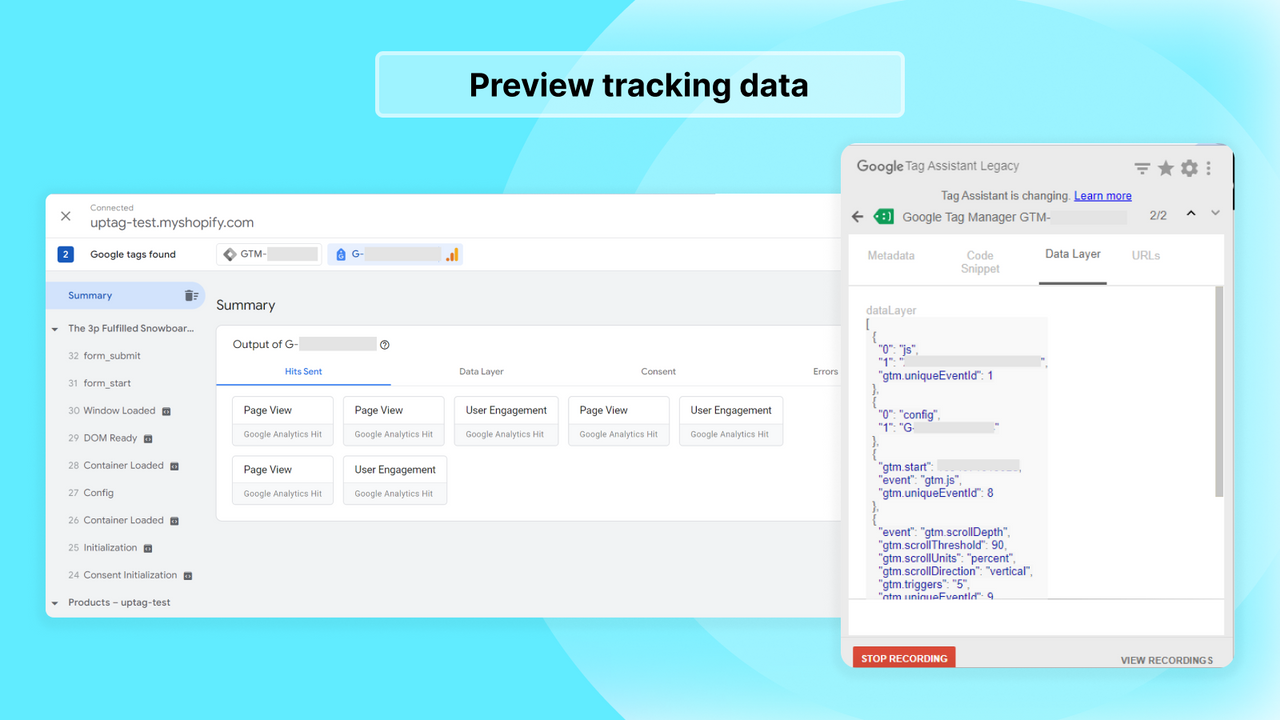The width and height of the screenshot is (1280, 720).
Task: Select event 27 Config
Action: (x=91, y=493)
